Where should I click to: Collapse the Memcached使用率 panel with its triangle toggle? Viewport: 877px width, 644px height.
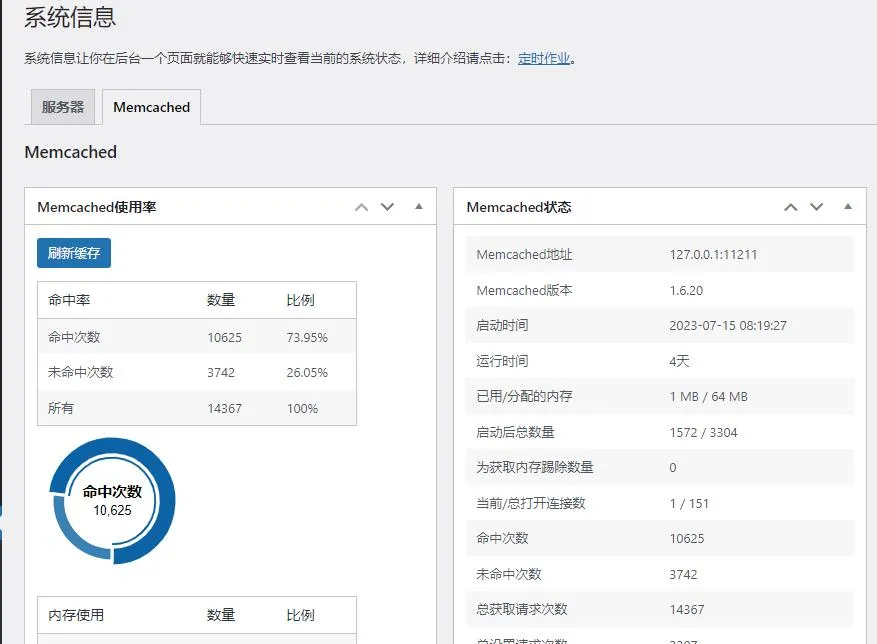419,207
